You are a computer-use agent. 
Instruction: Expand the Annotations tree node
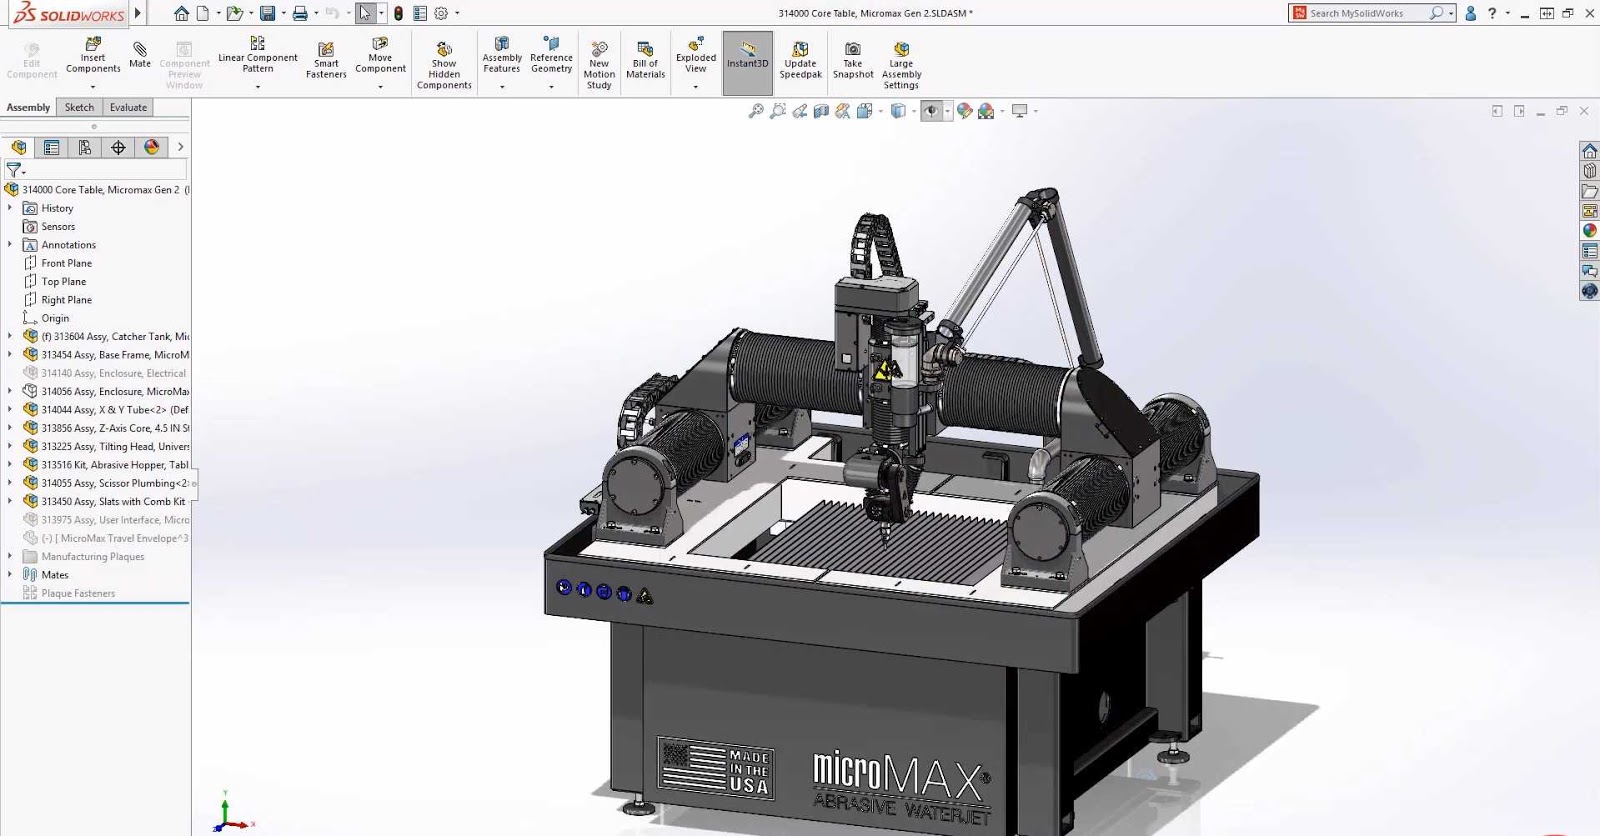10,244
